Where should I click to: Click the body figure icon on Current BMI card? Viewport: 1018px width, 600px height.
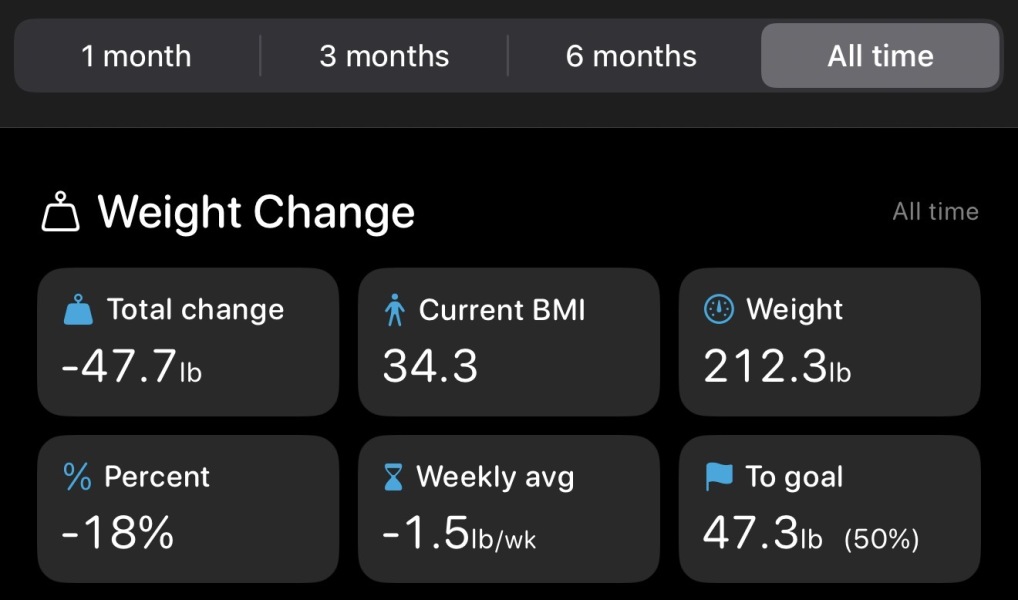pyautogui.click(x=397, y=309)
